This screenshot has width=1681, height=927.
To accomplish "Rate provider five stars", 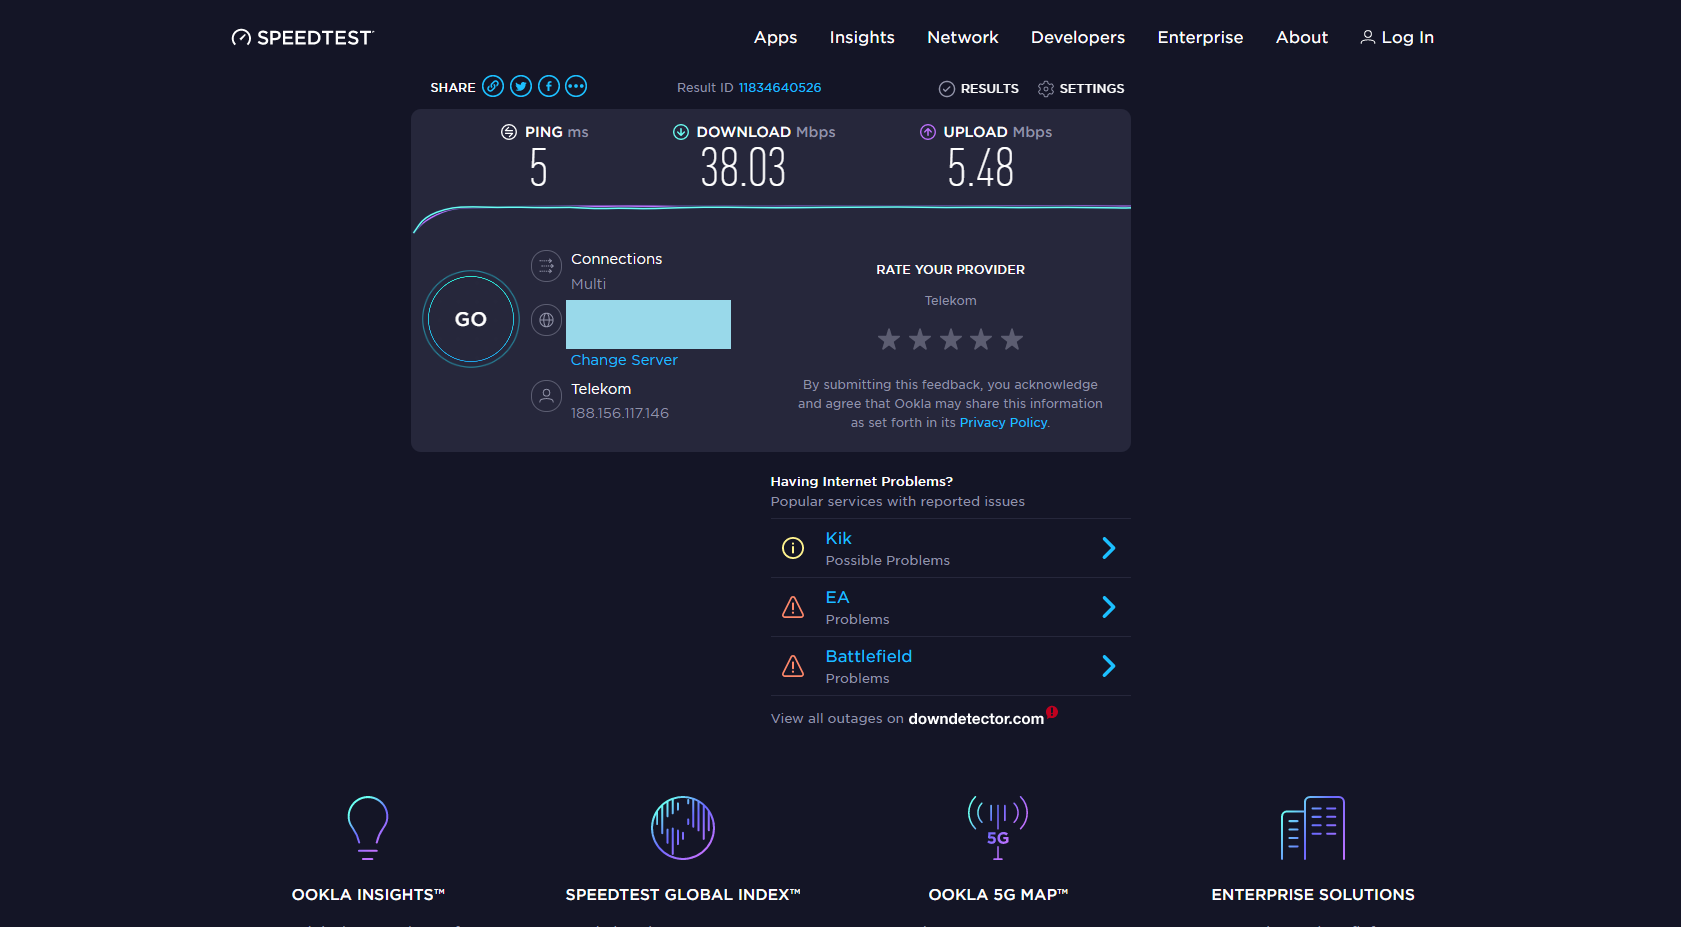I will 1012,340.
